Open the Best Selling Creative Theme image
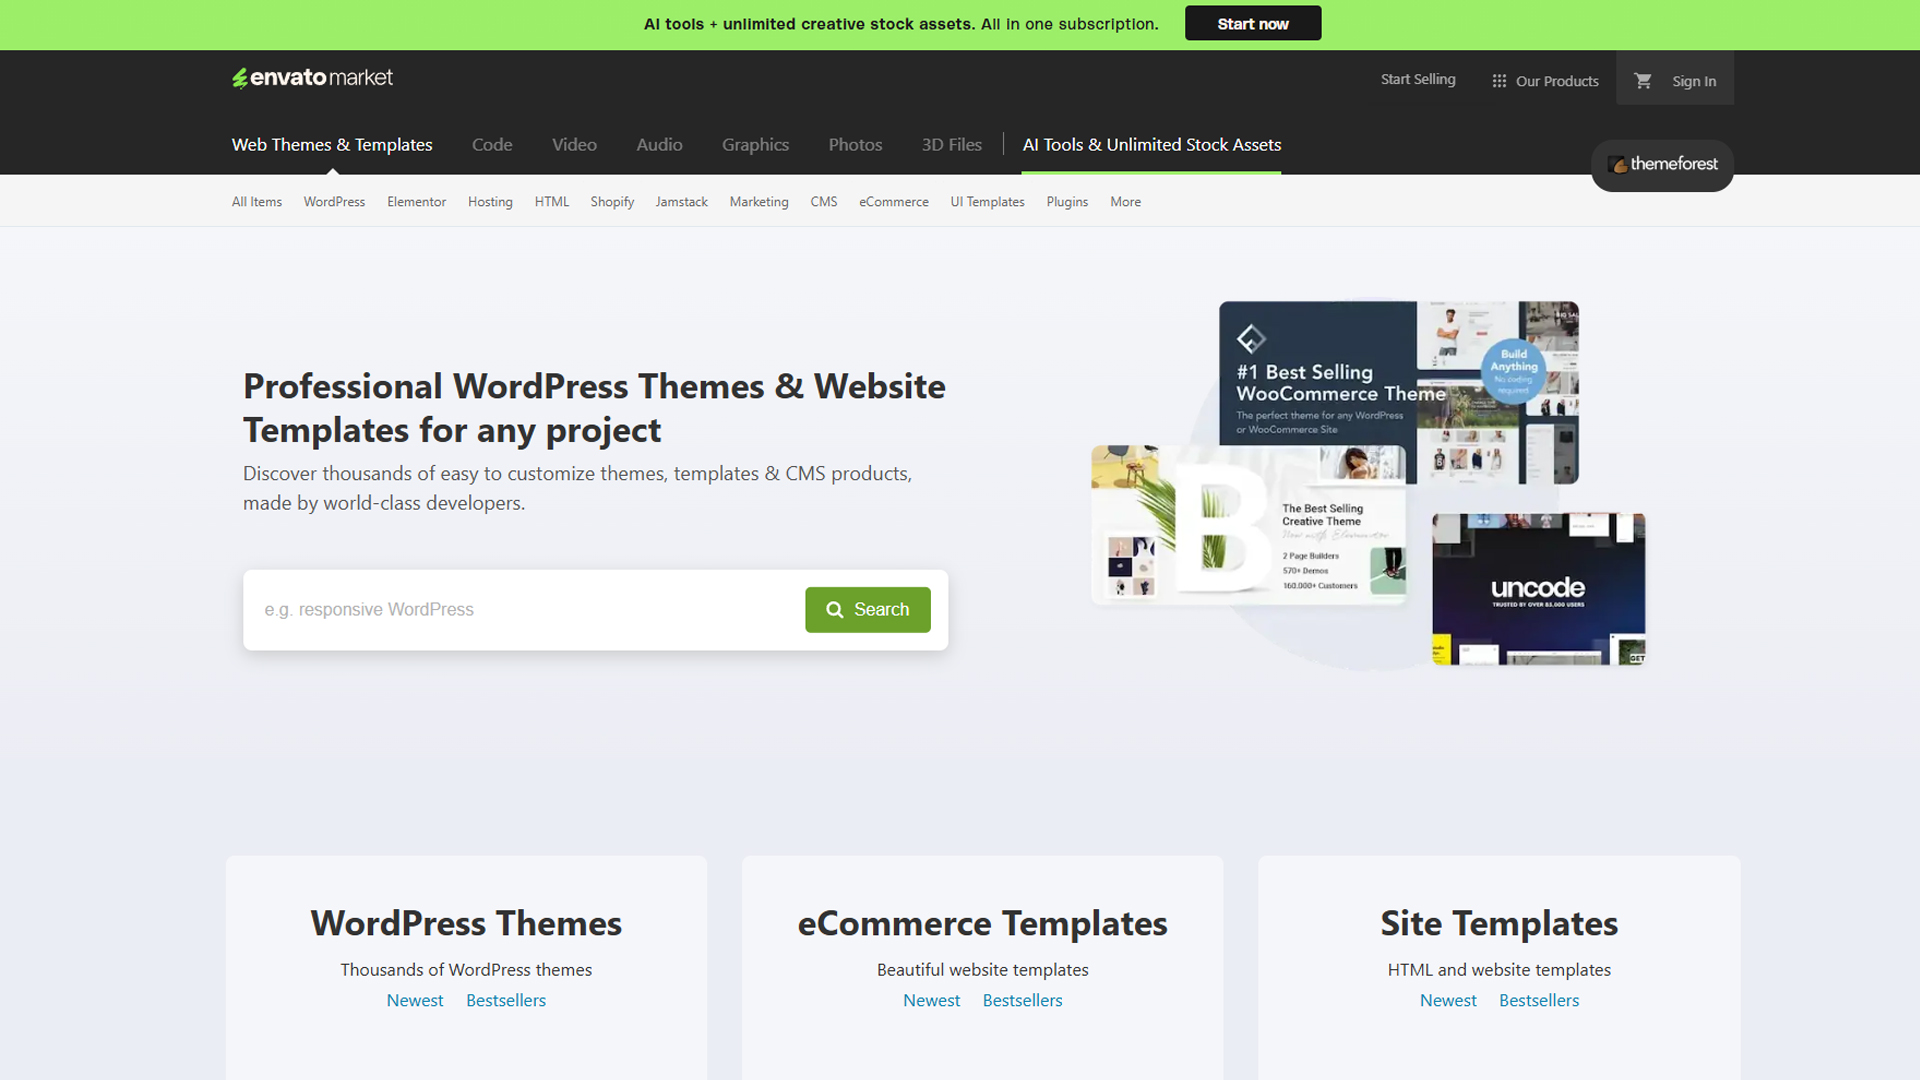Image resolution: width=1920 pixels, height=1080 pixels. click(1249, 525)
